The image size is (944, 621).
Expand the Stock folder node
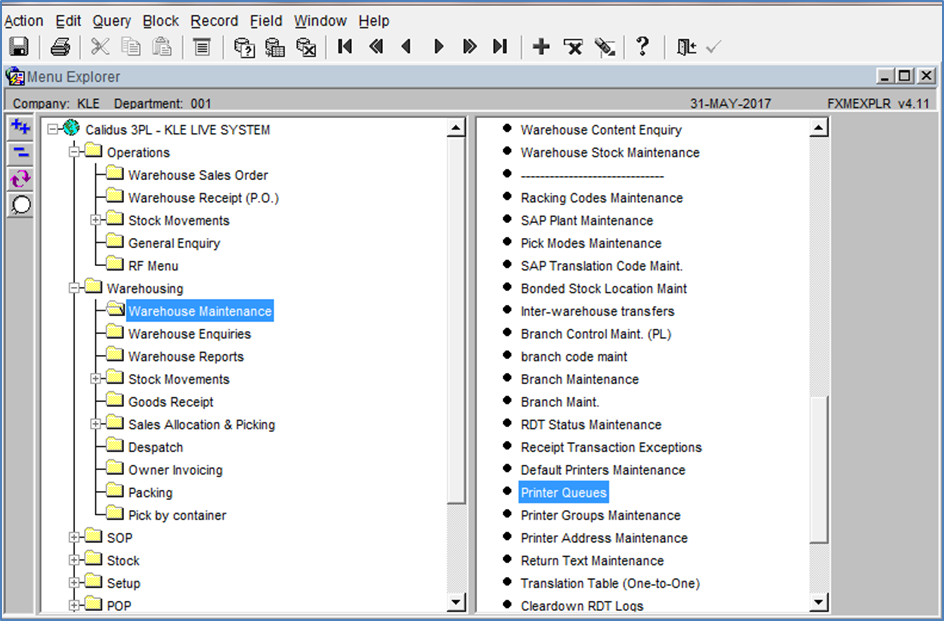tap(74, 560)
